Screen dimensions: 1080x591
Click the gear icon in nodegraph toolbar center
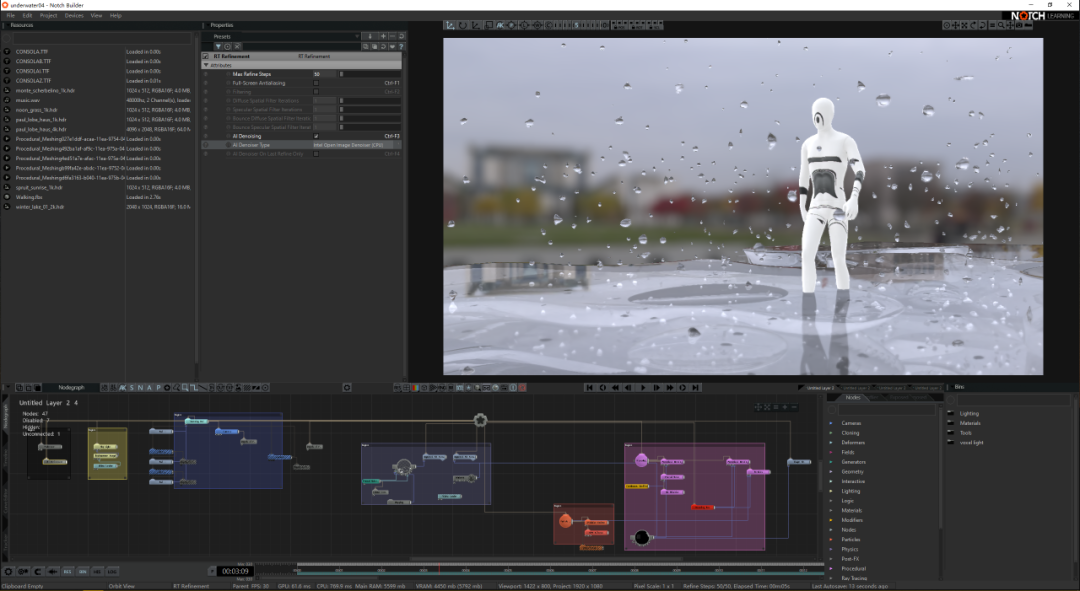point(346,388)
